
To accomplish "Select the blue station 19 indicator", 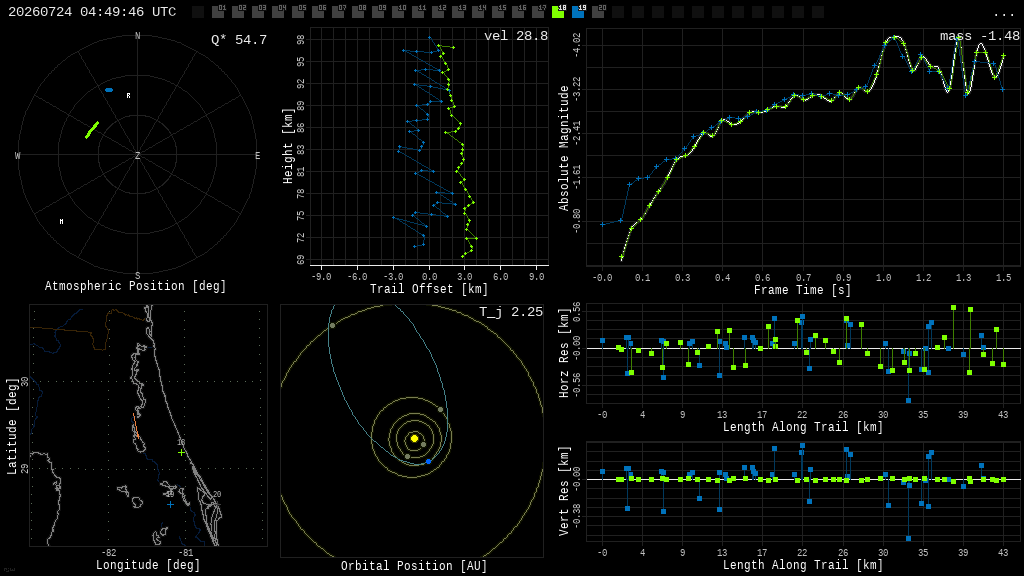I will pos(578,12).
